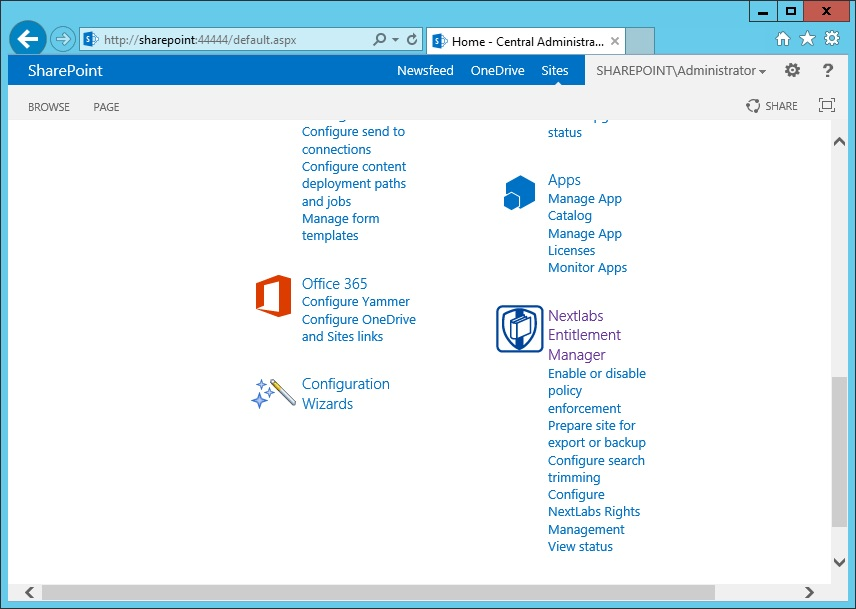Open a new blank browser tab
The width and height of the screenshot is (856, 609).
pos(640,41)
